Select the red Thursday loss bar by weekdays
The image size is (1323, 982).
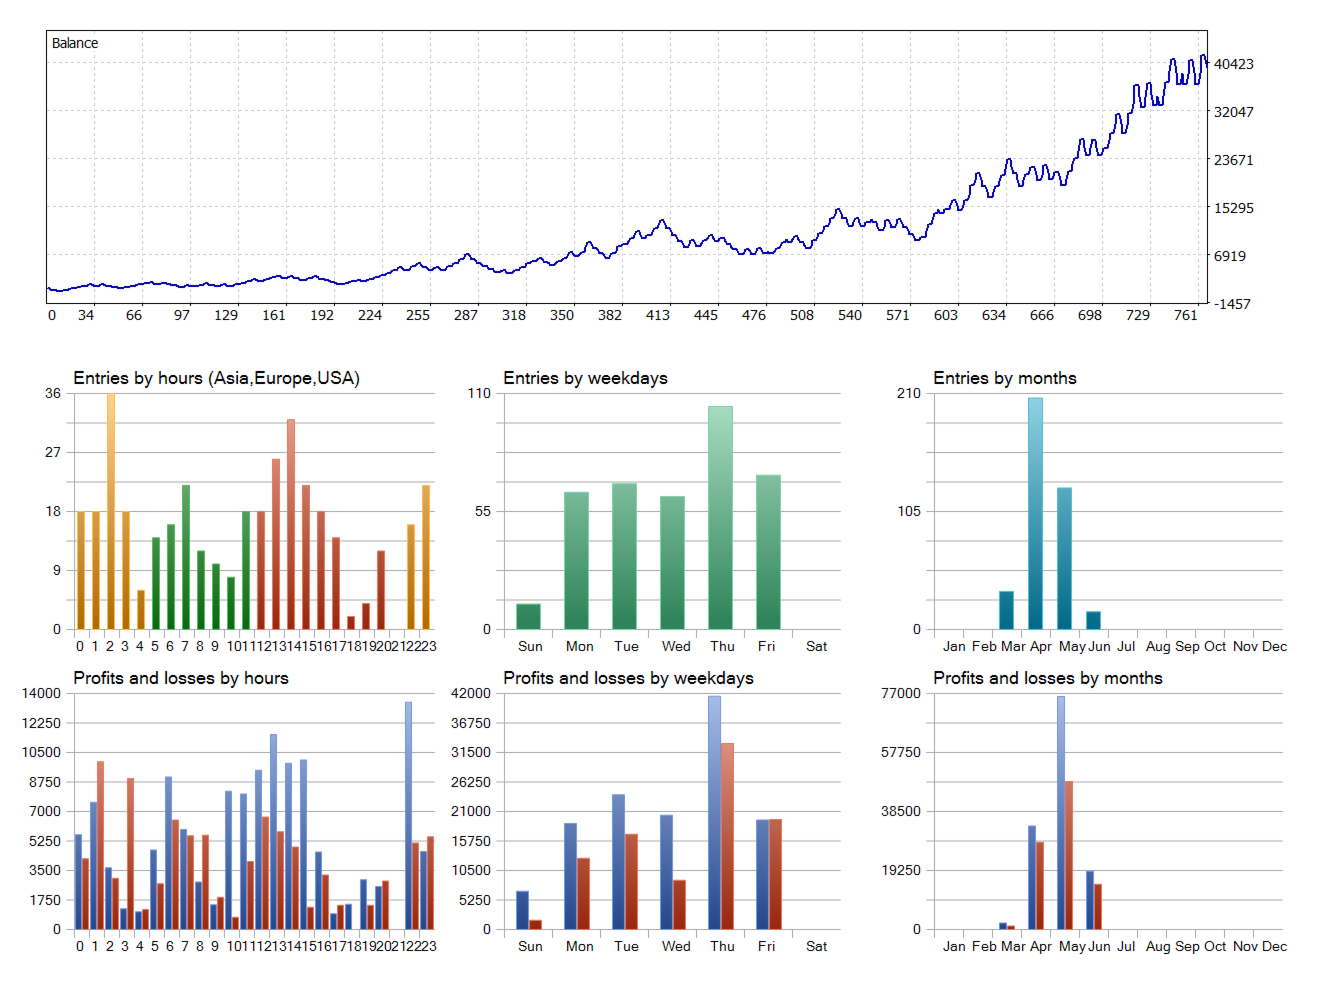point(727,836)
